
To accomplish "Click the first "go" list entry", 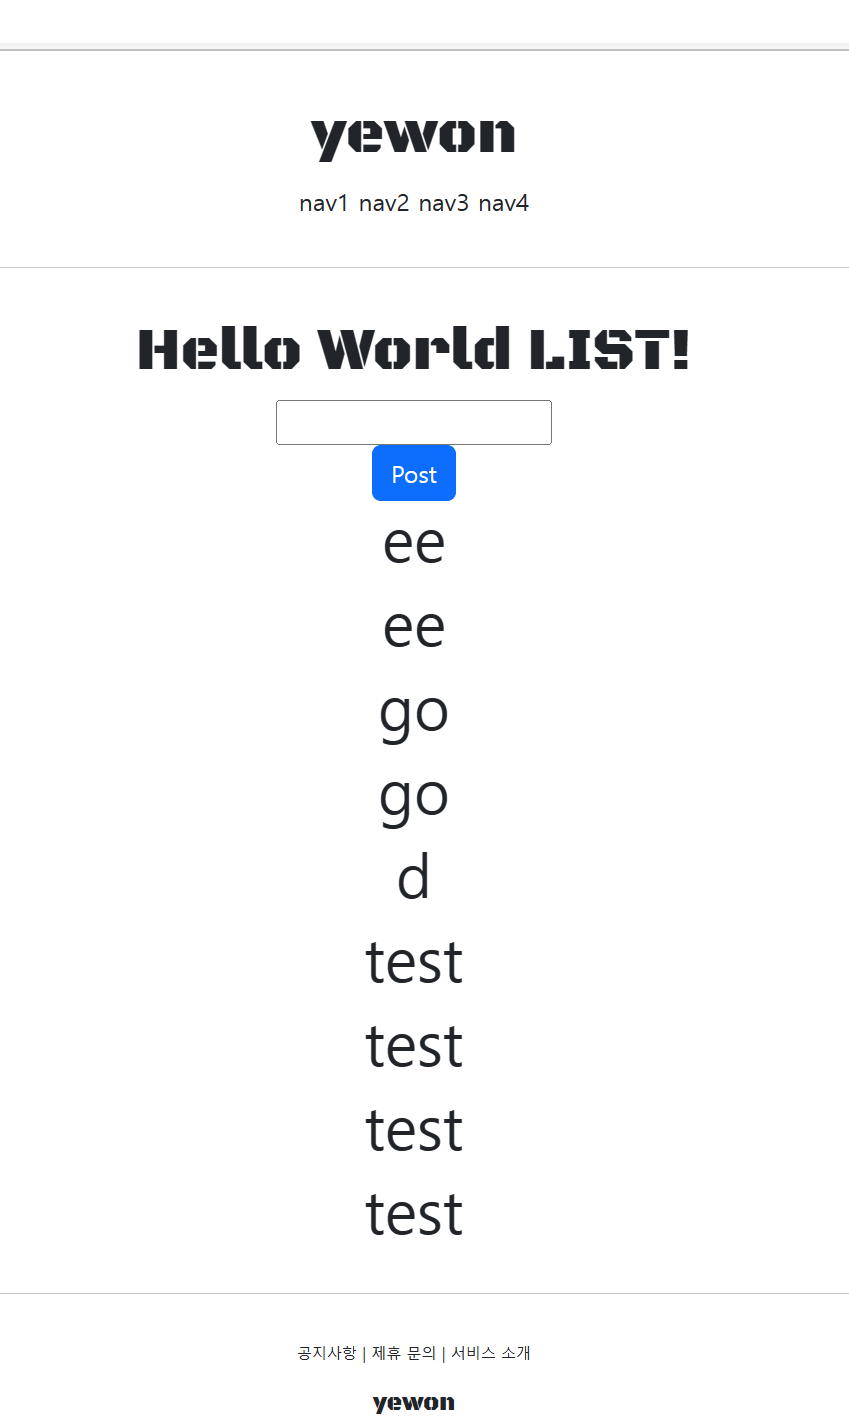I will [414, 712].
